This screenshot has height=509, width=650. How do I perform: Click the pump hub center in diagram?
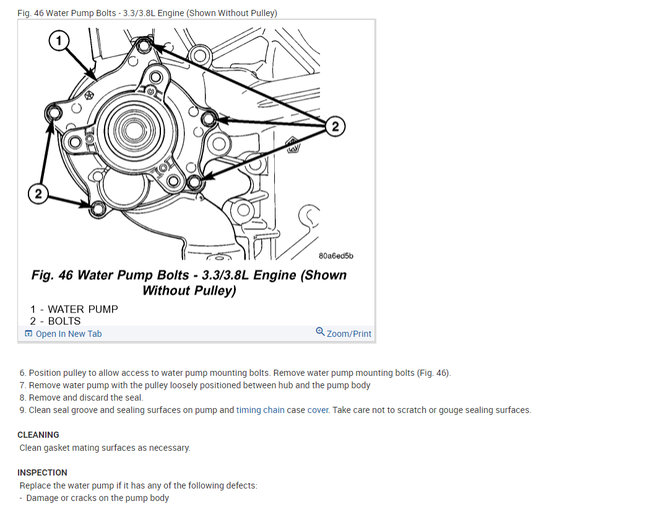click(x=133, y=130)
